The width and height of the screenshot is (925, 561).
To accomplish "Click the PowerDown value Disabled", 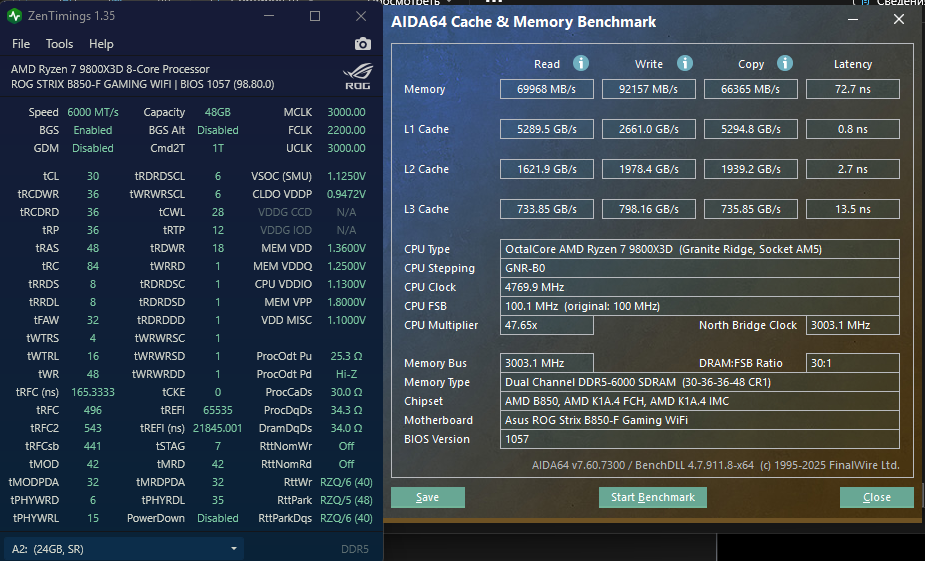I will (x=218, y=518).
